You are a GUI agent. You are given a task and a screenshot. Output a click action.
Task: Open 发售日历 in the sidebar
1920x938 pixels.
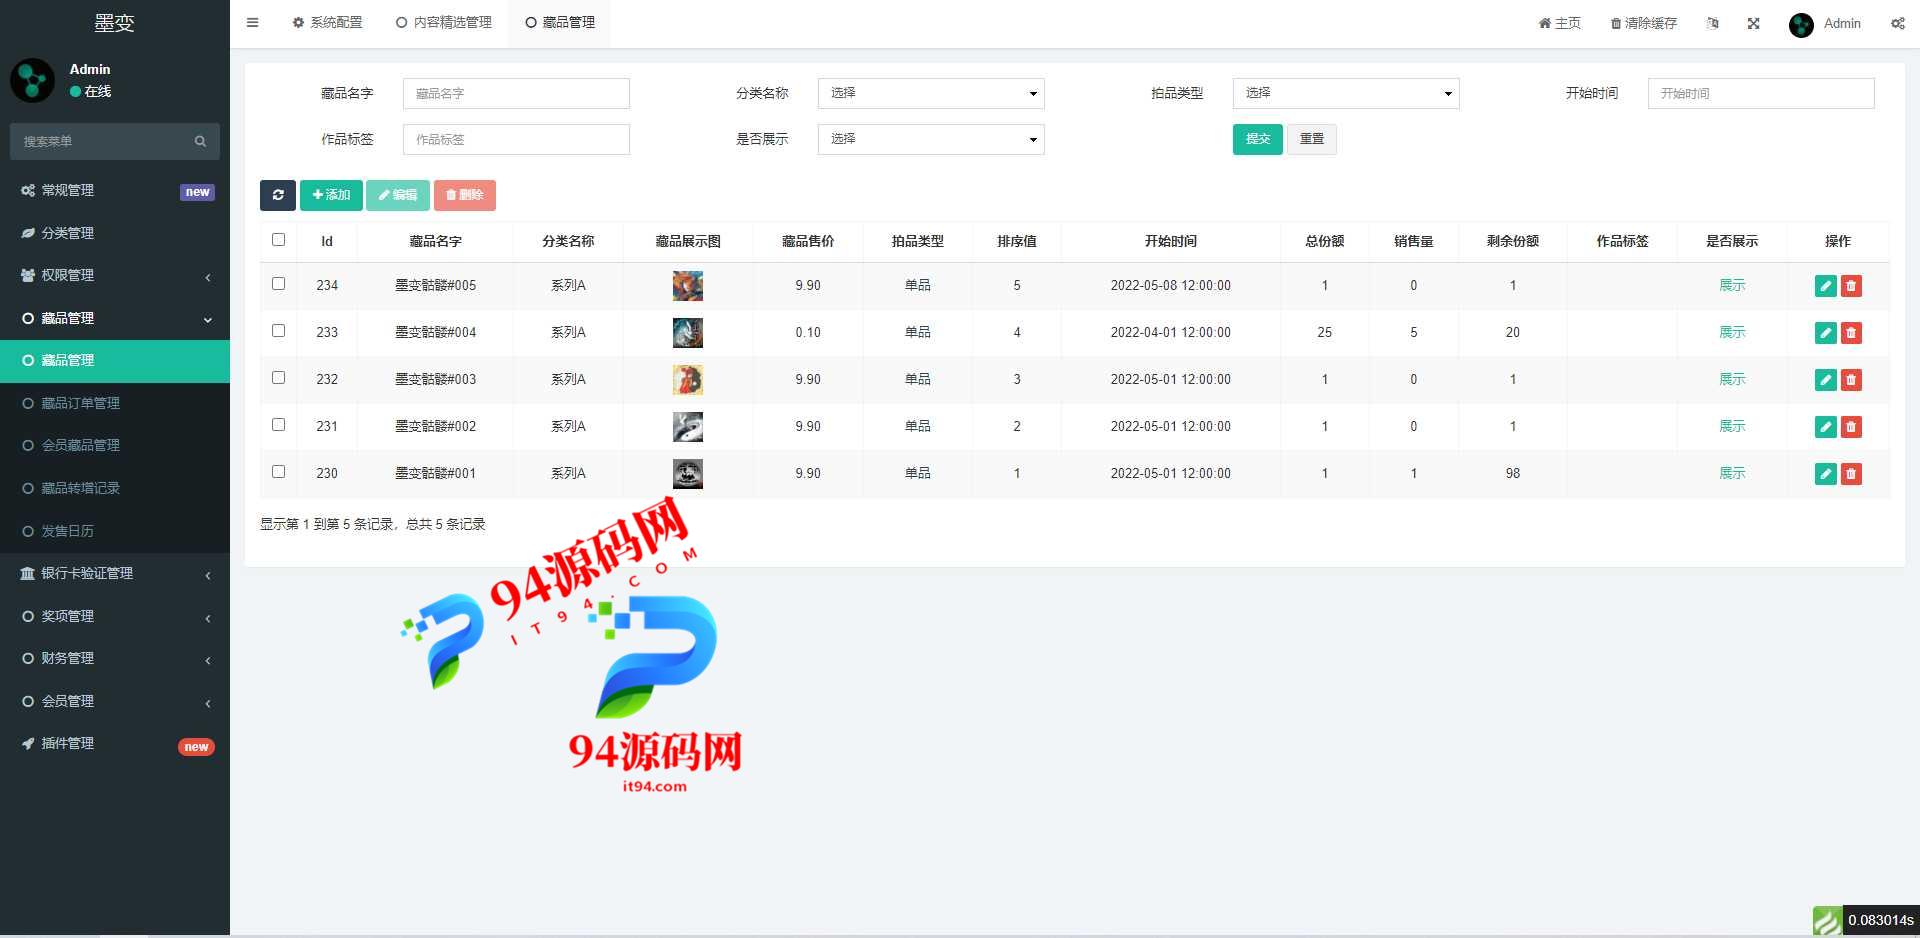pos(115,531)
